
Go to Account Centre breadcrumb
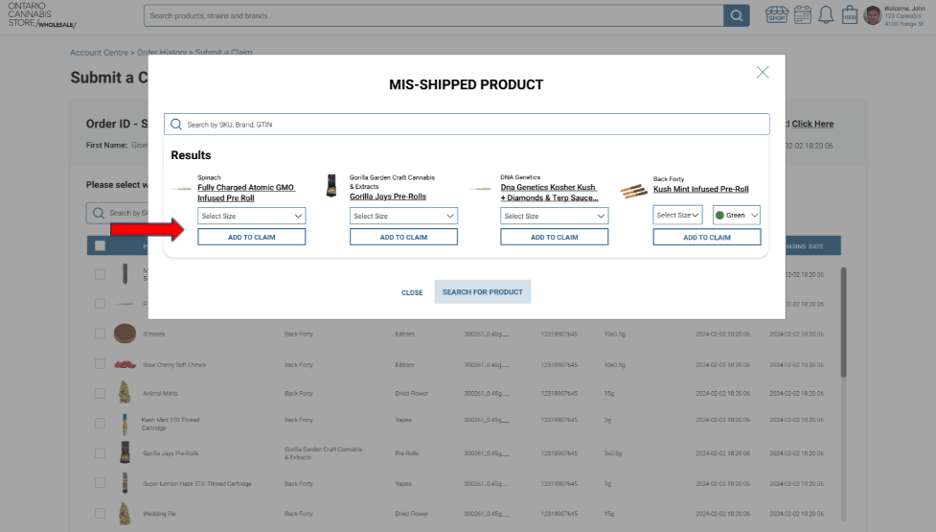[99, 53]
